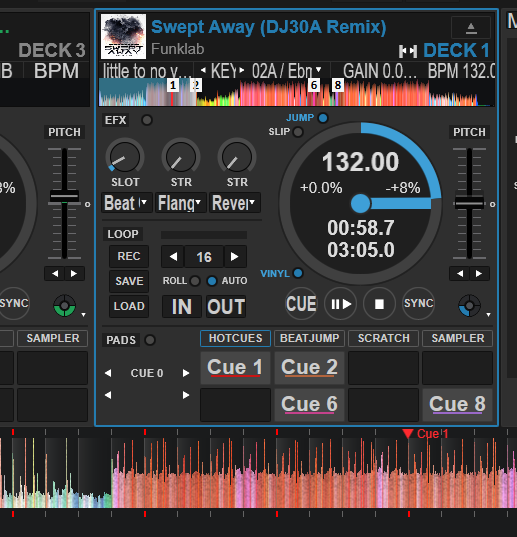This screenshot has height=537, width=517.
Task: Click the SAVE loop button
Action: click(x=129, y=281)
